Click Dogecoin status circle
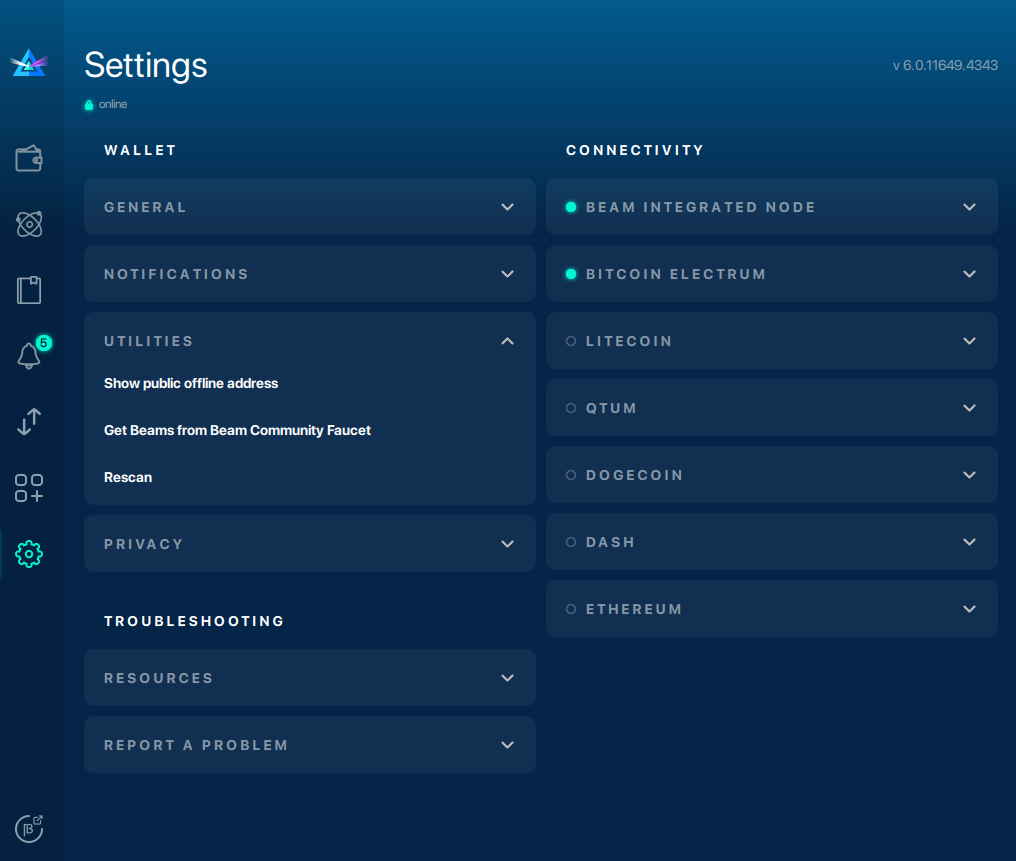Image resolution: width=1016 pixels, height=861 pixels. tap(571, 475)
